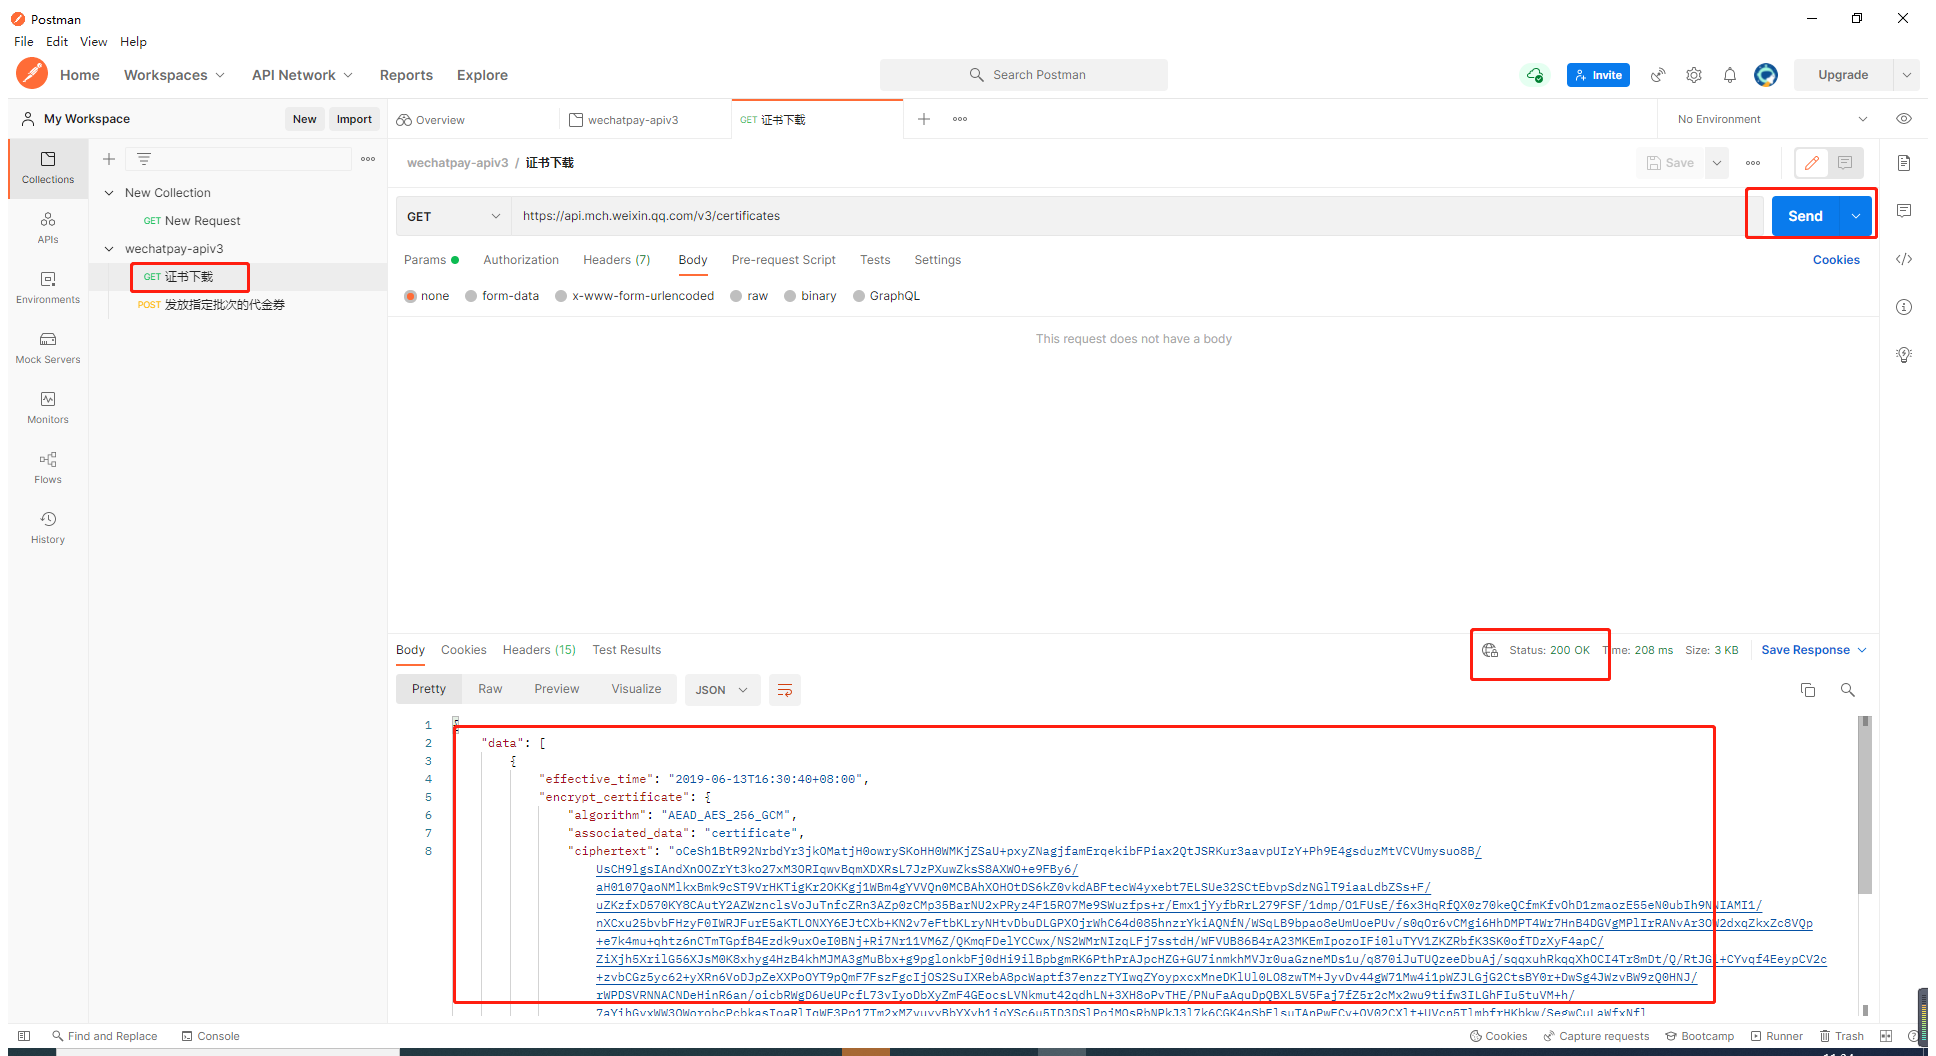The width and height of the screenshot is (1936, 1056).
Task: Open the request info icon in right sidebar
Action: pos(1904,307)
